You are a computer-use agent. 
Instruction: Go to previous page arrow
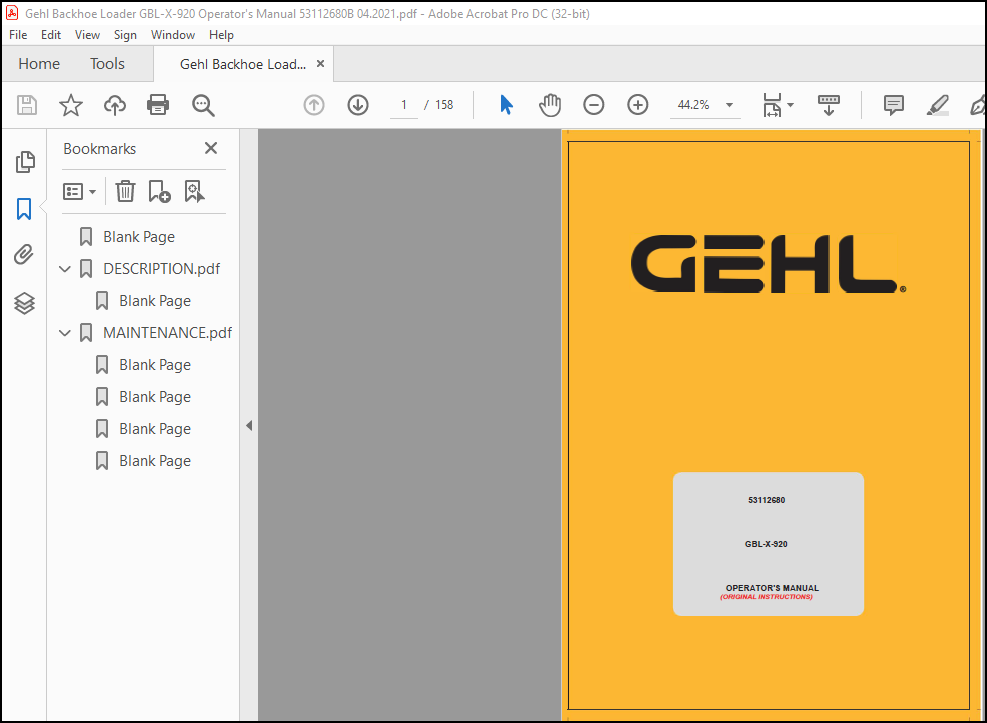pyautogui.click(x=314, y=105)
